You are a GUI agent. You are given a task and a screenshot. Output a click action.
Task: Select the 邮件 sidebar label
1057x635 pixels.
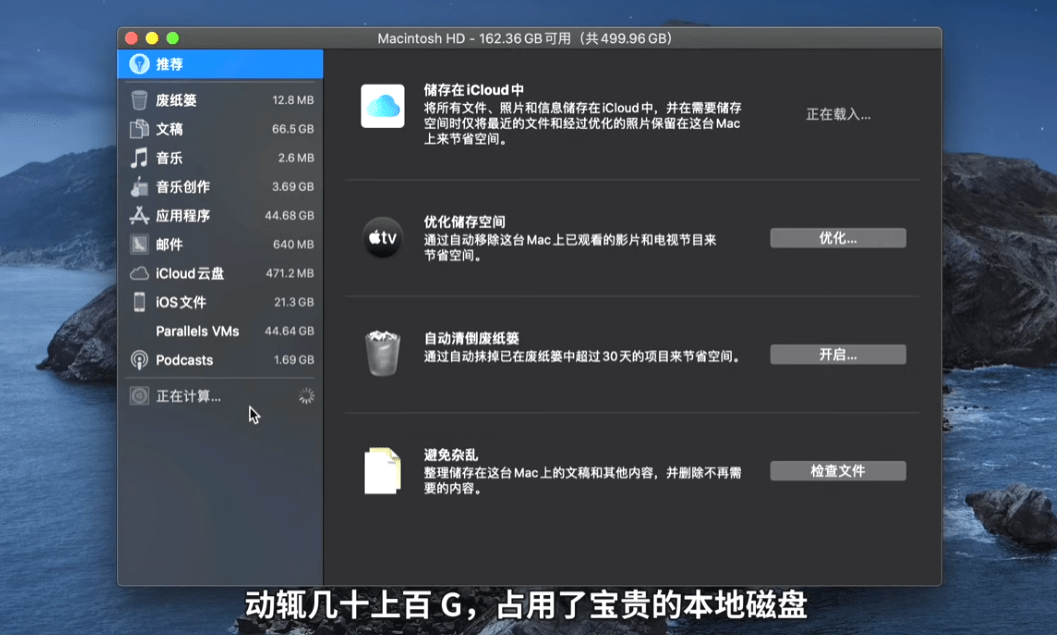coord(169,245)
